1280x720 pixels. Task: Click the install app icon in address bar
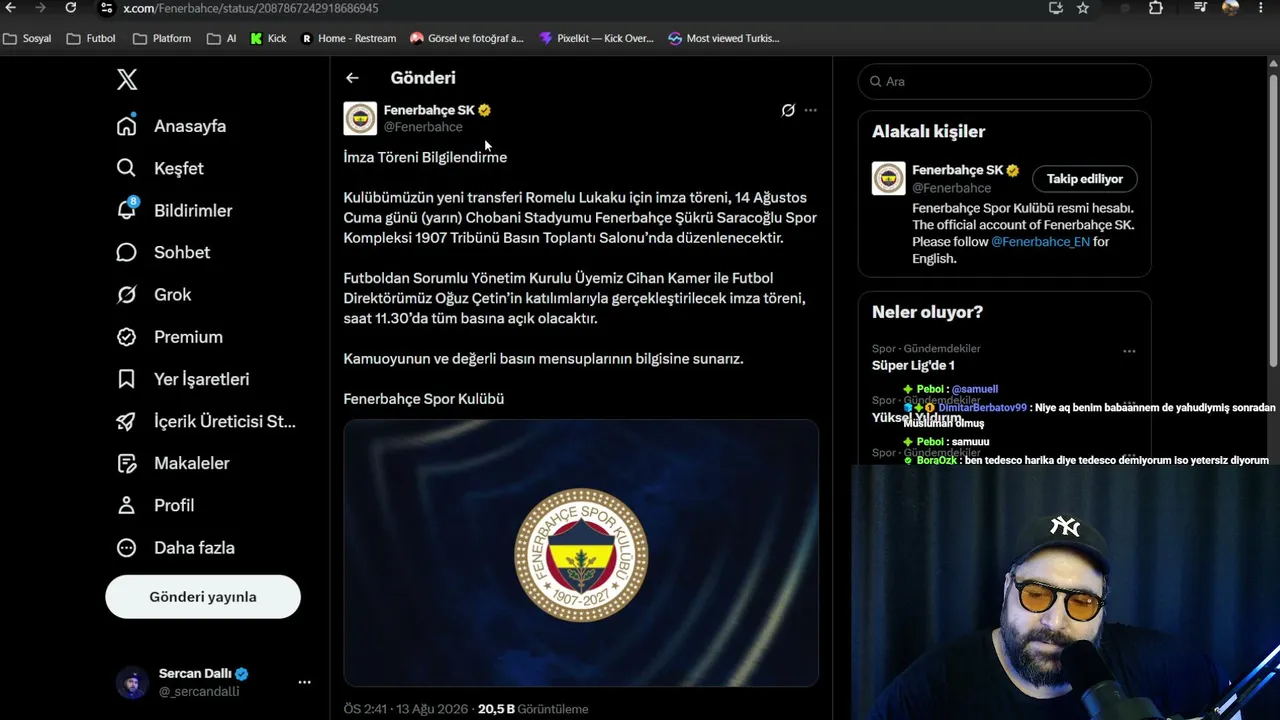click(1056, 8)
